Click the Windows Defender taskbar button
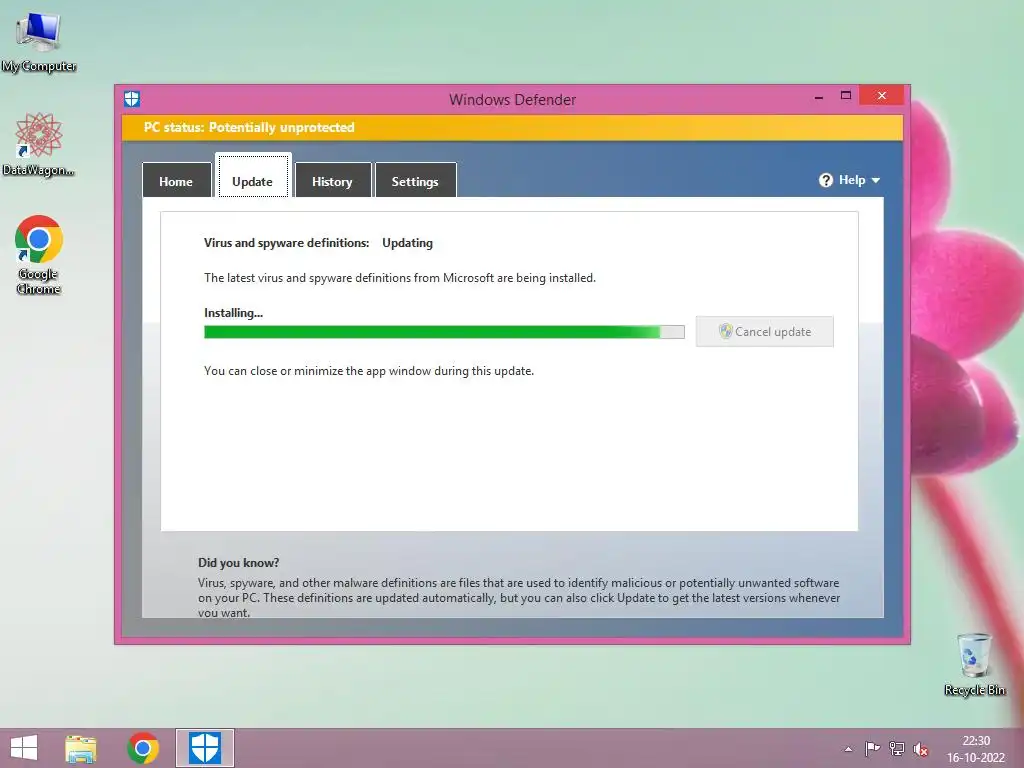The image size is (1024, 768). pos(205,748)
